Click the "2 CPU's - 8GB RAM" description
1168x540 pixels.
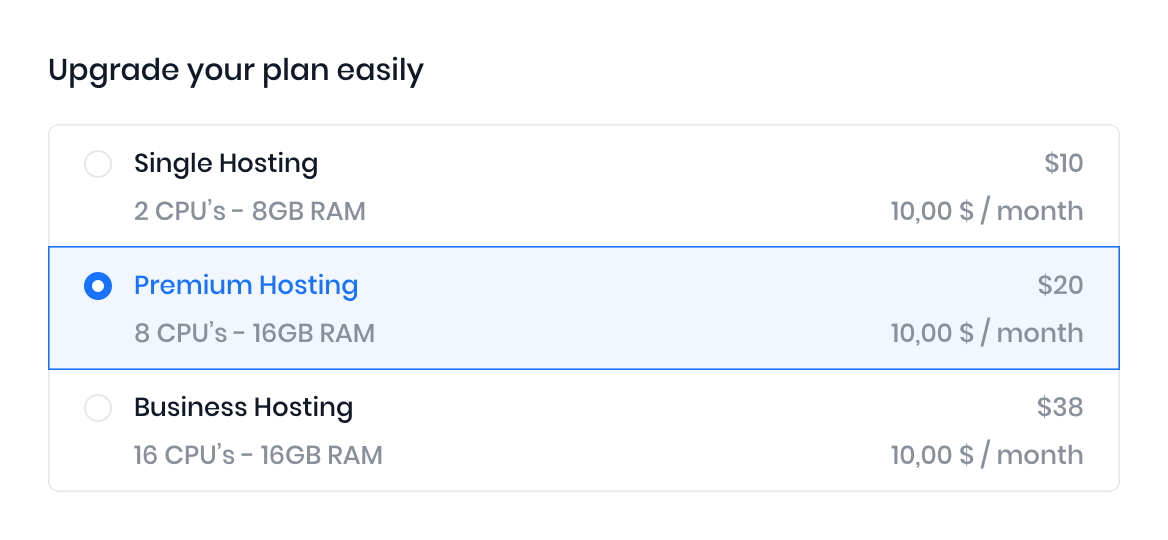(250, 211)
